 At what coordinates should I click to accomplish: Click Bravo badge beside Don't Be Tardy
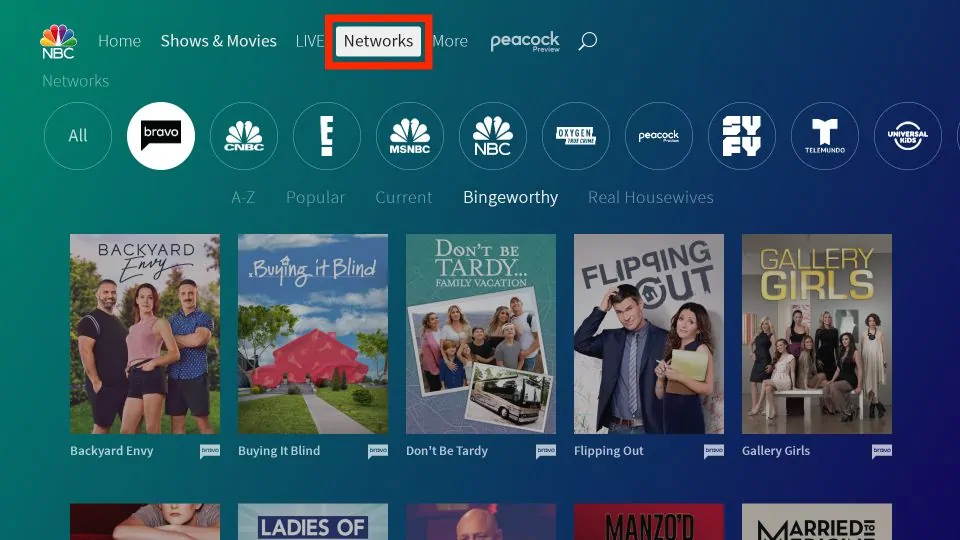[x=546, y=451]
